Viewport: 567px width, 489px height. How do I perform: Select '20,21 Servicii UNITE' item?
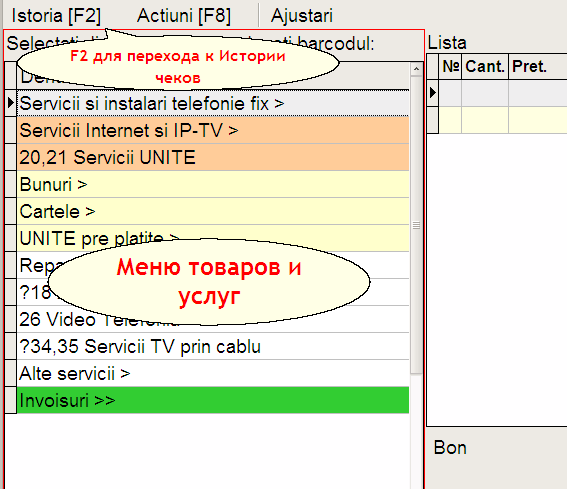[x=213, y=157]
